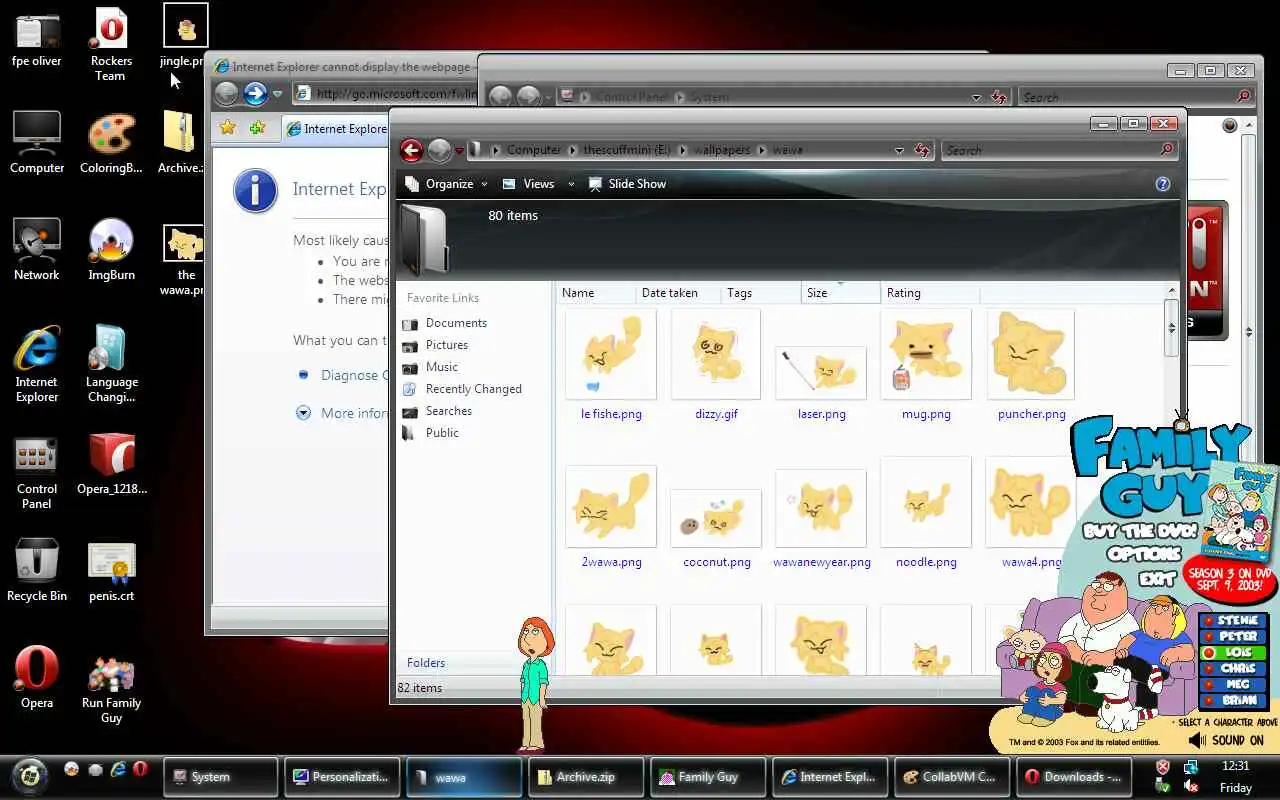This screenshot has height=800, width=1280.
Task: Refresh the wawa folder address bar
Action: (x=921, y=150)
